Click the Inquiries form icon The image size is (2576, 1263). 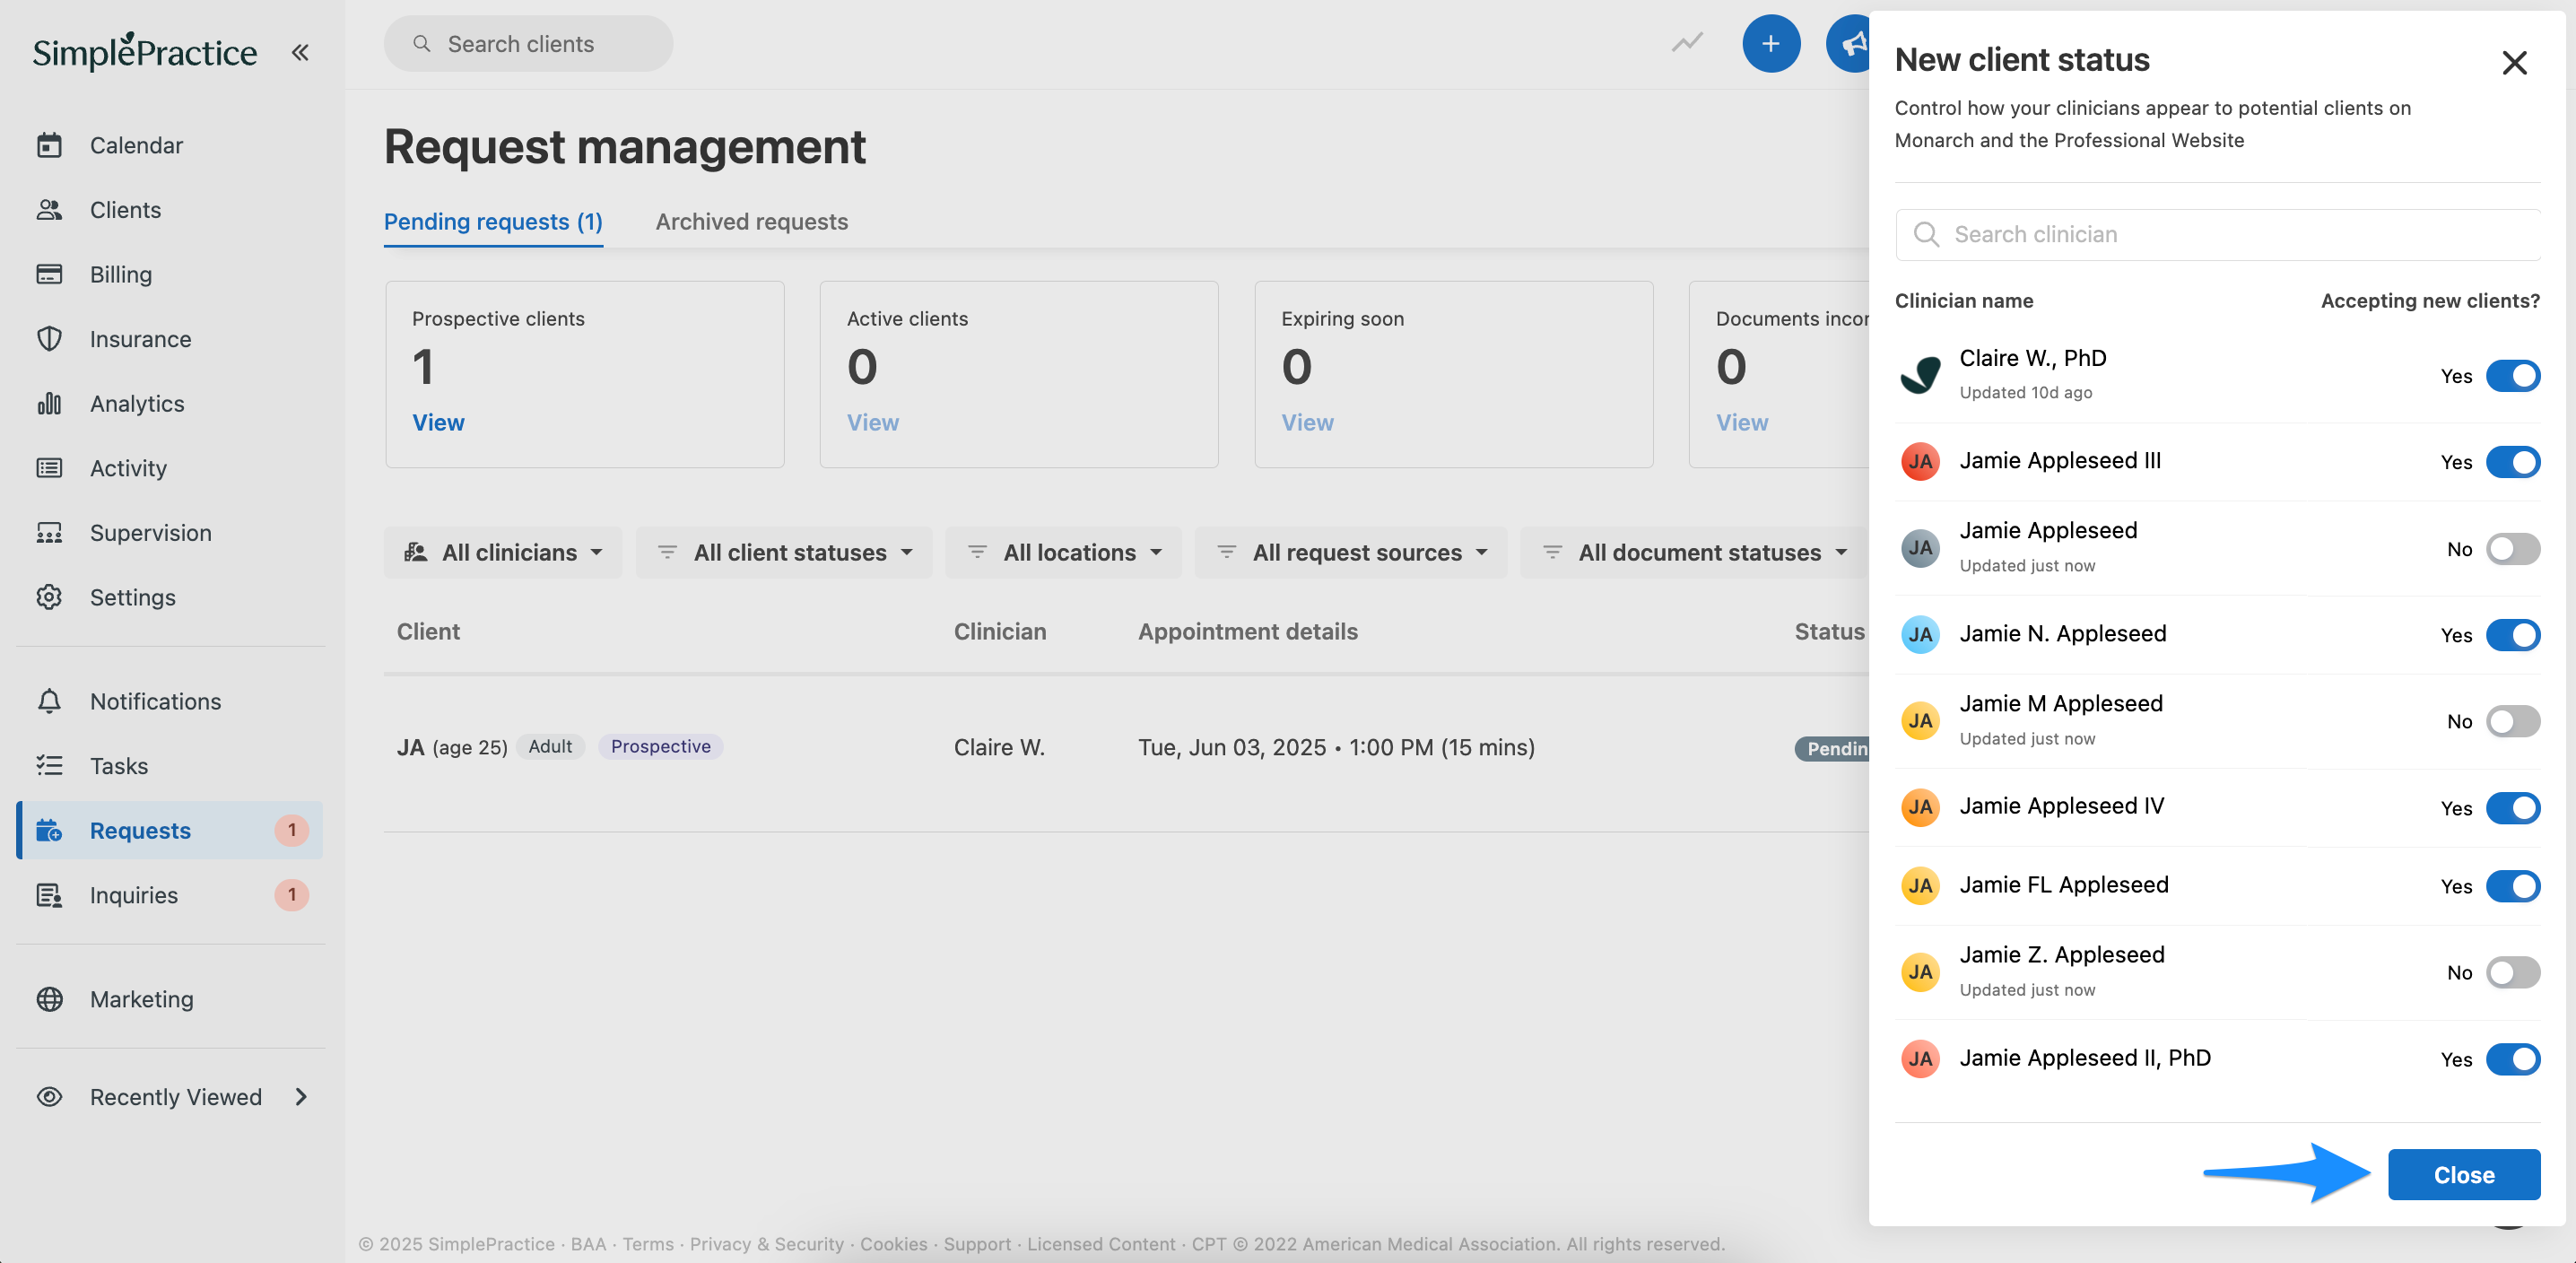click(x=49, y=895)
